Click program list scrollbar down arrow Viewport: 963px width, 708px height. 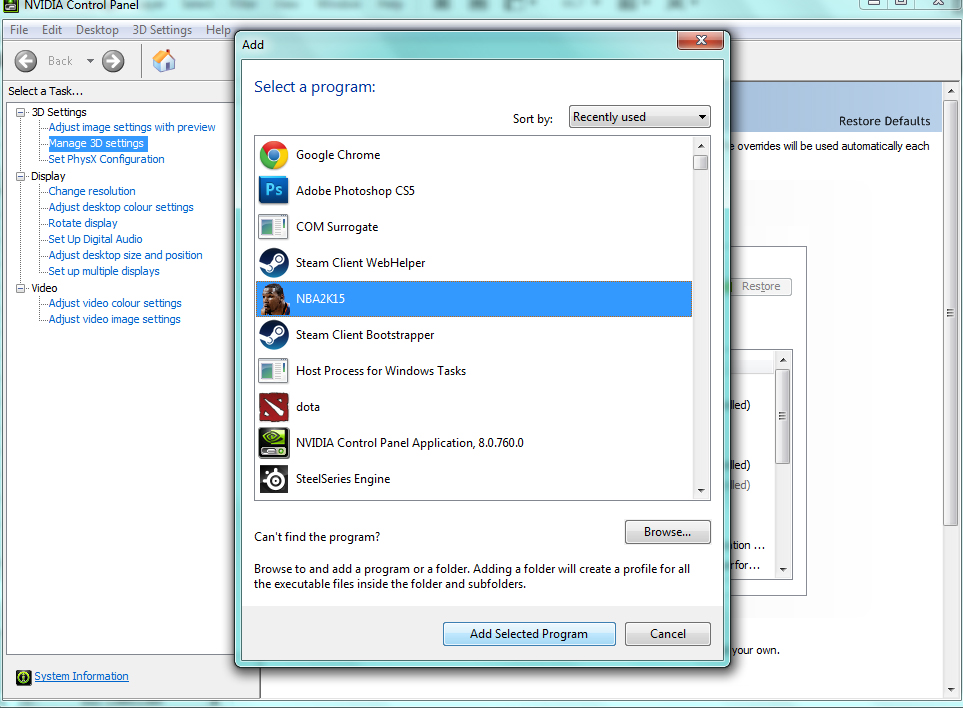pos(701,491)
